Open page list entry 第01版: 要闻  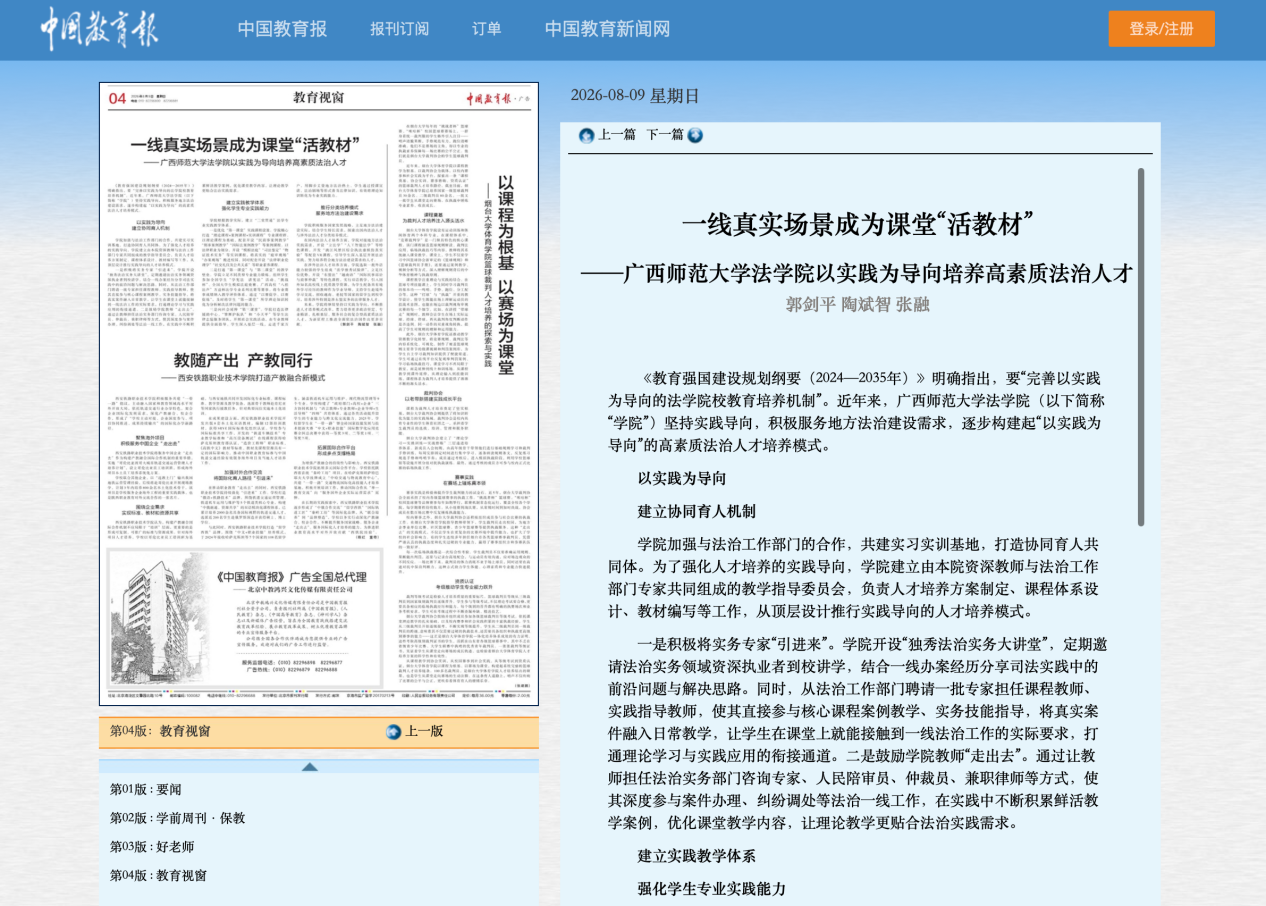point(146,790)
